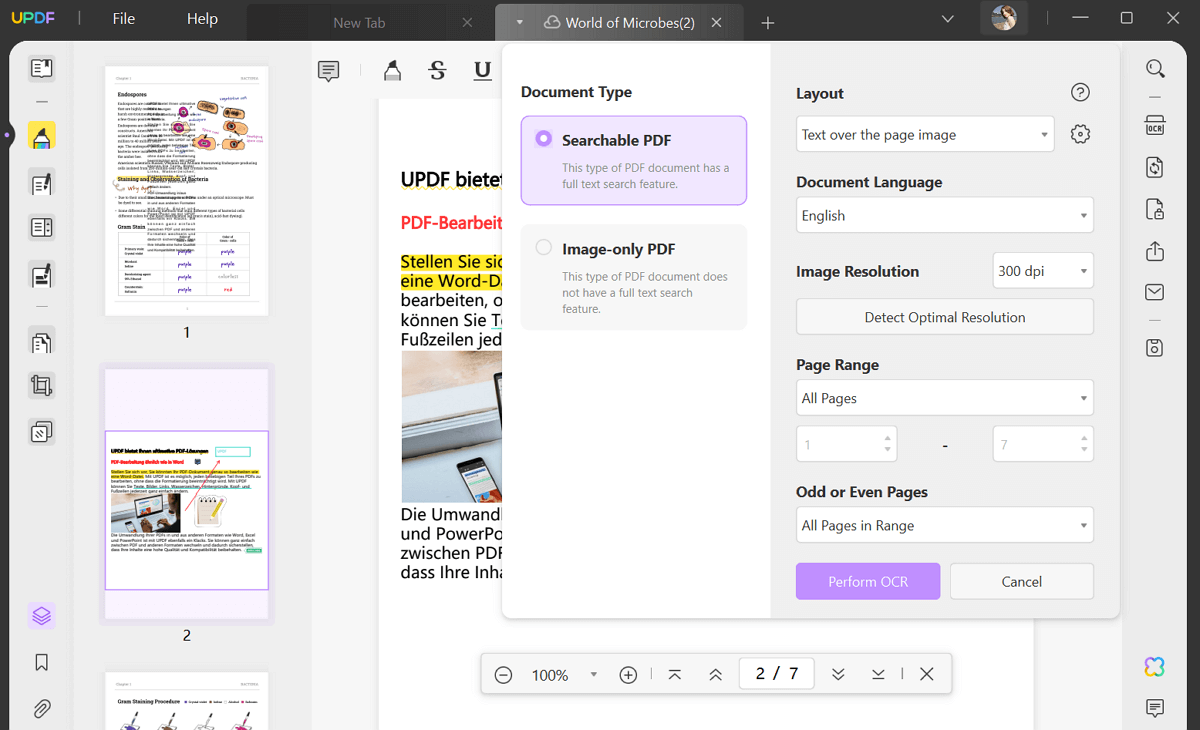
Task: Open the Layout help question mark
Action: [1080, 92]
